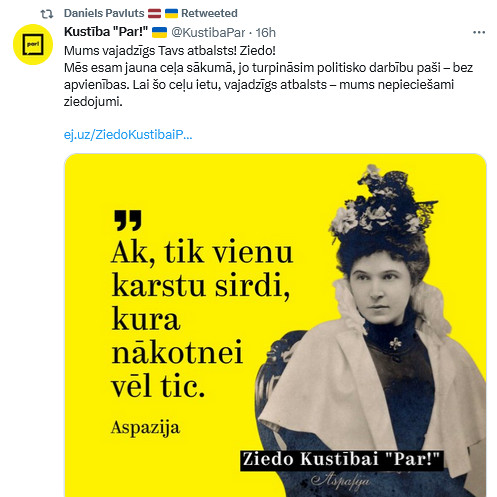Click the Ziedo Kustībai "Par!" banner in image
The width and height of the screenshot is (497, 497).
(341, 459)
